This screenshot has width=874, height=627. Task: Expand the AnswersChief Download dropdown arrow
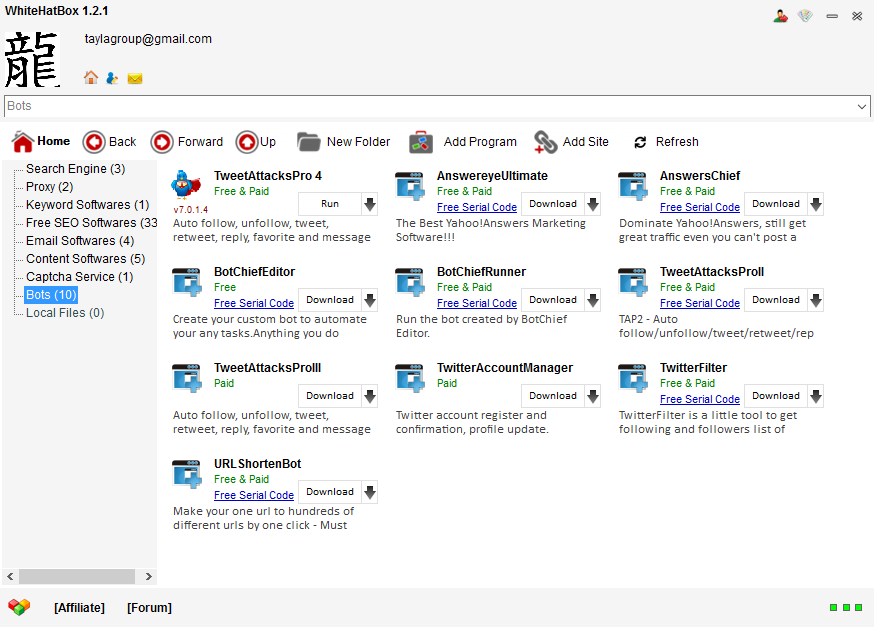816,204
